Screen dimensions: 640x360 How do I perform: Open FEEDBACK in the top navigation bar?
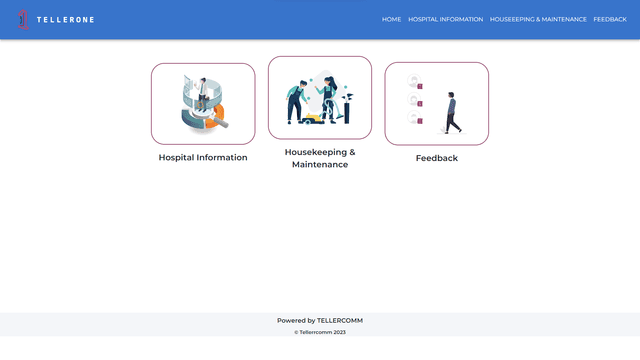pos(610,19)
